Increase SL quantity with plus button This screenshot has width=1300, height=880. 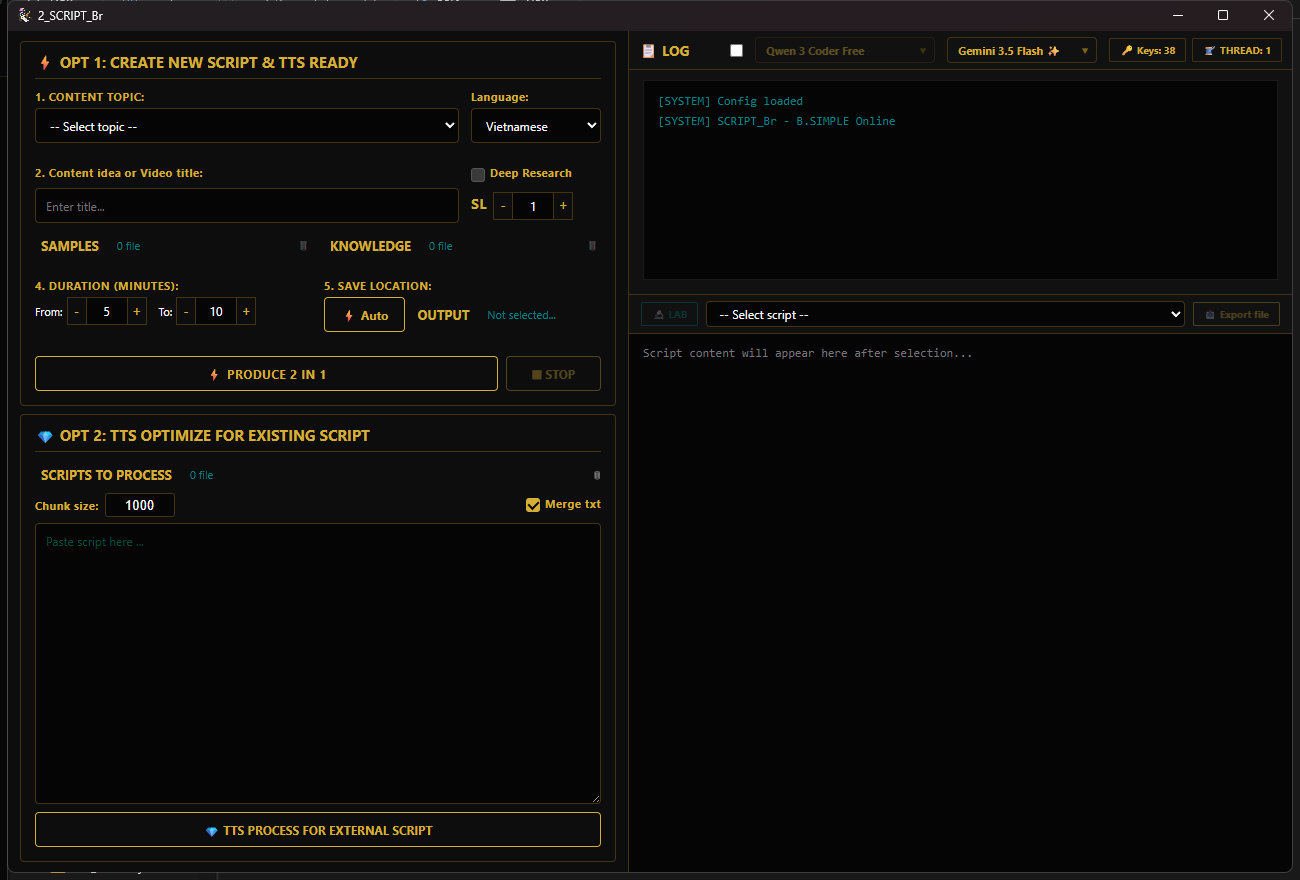[563, 206]
